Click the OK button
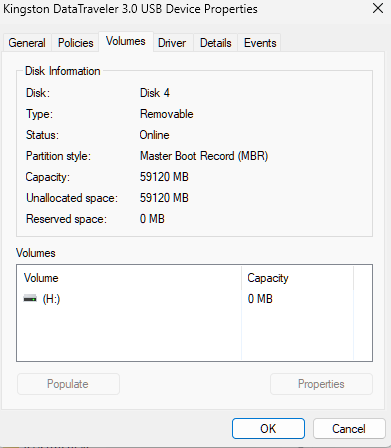 [x=268, y=428]
